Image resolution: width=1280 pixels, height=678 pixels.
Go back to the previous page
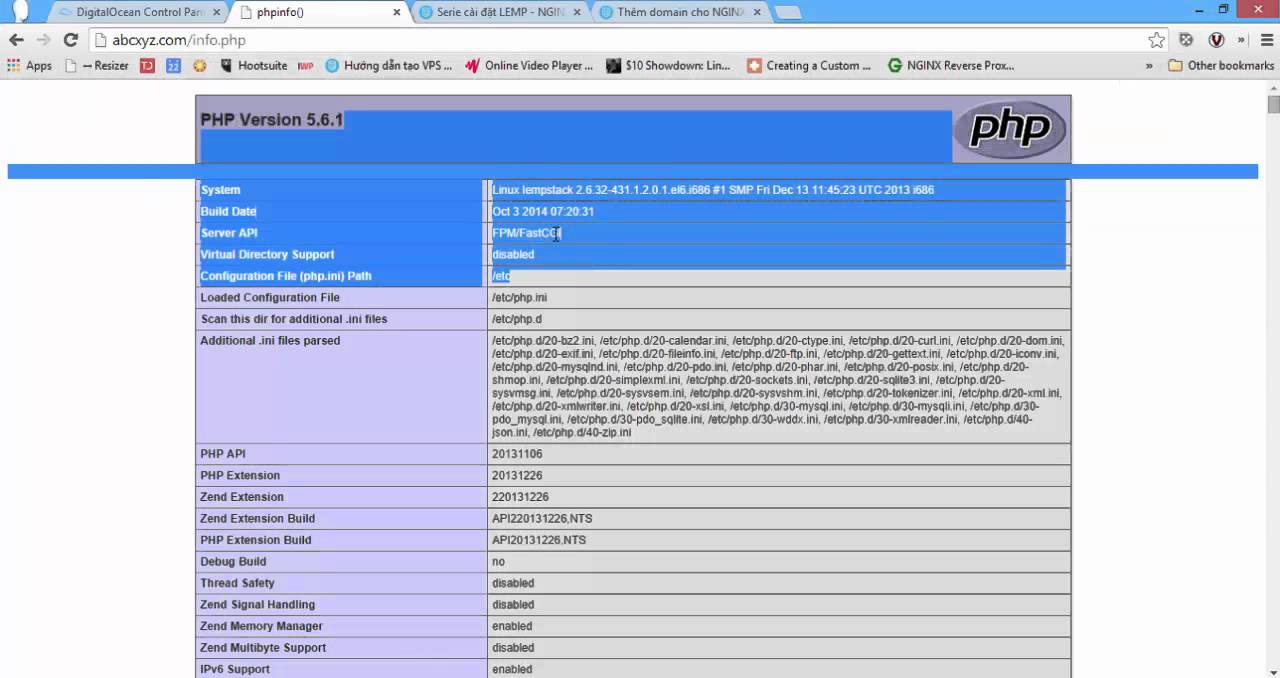tap(16, 40)
